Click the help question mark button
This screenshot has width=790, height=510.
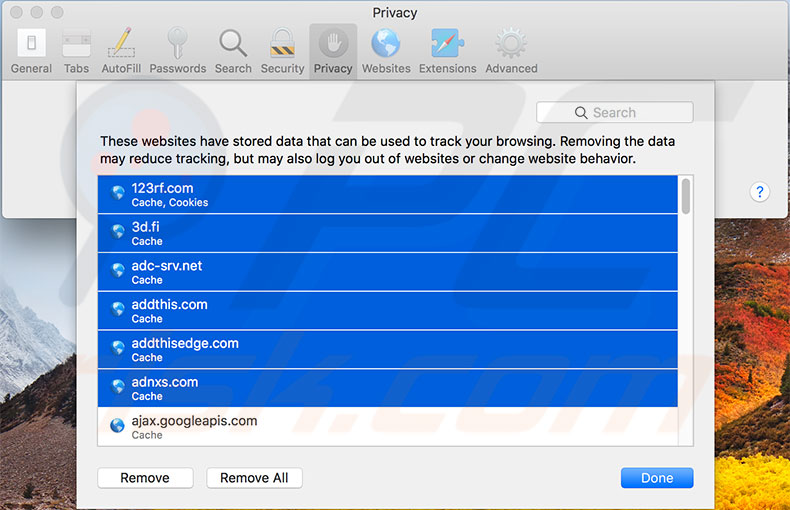click(x=759, y=192)
